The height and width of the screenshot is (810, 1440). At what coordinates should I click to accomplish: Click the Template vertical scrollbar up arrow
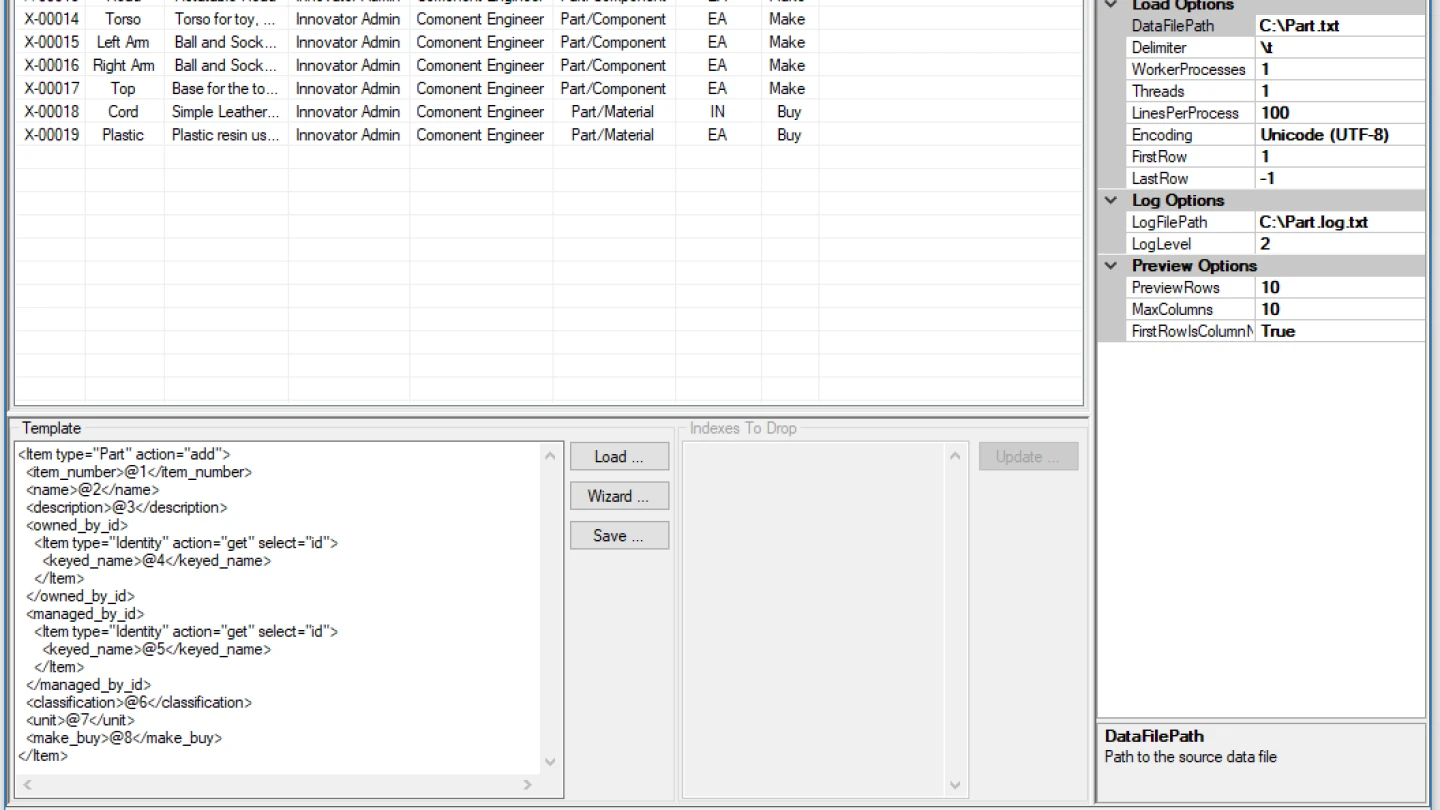click(551, 456)
